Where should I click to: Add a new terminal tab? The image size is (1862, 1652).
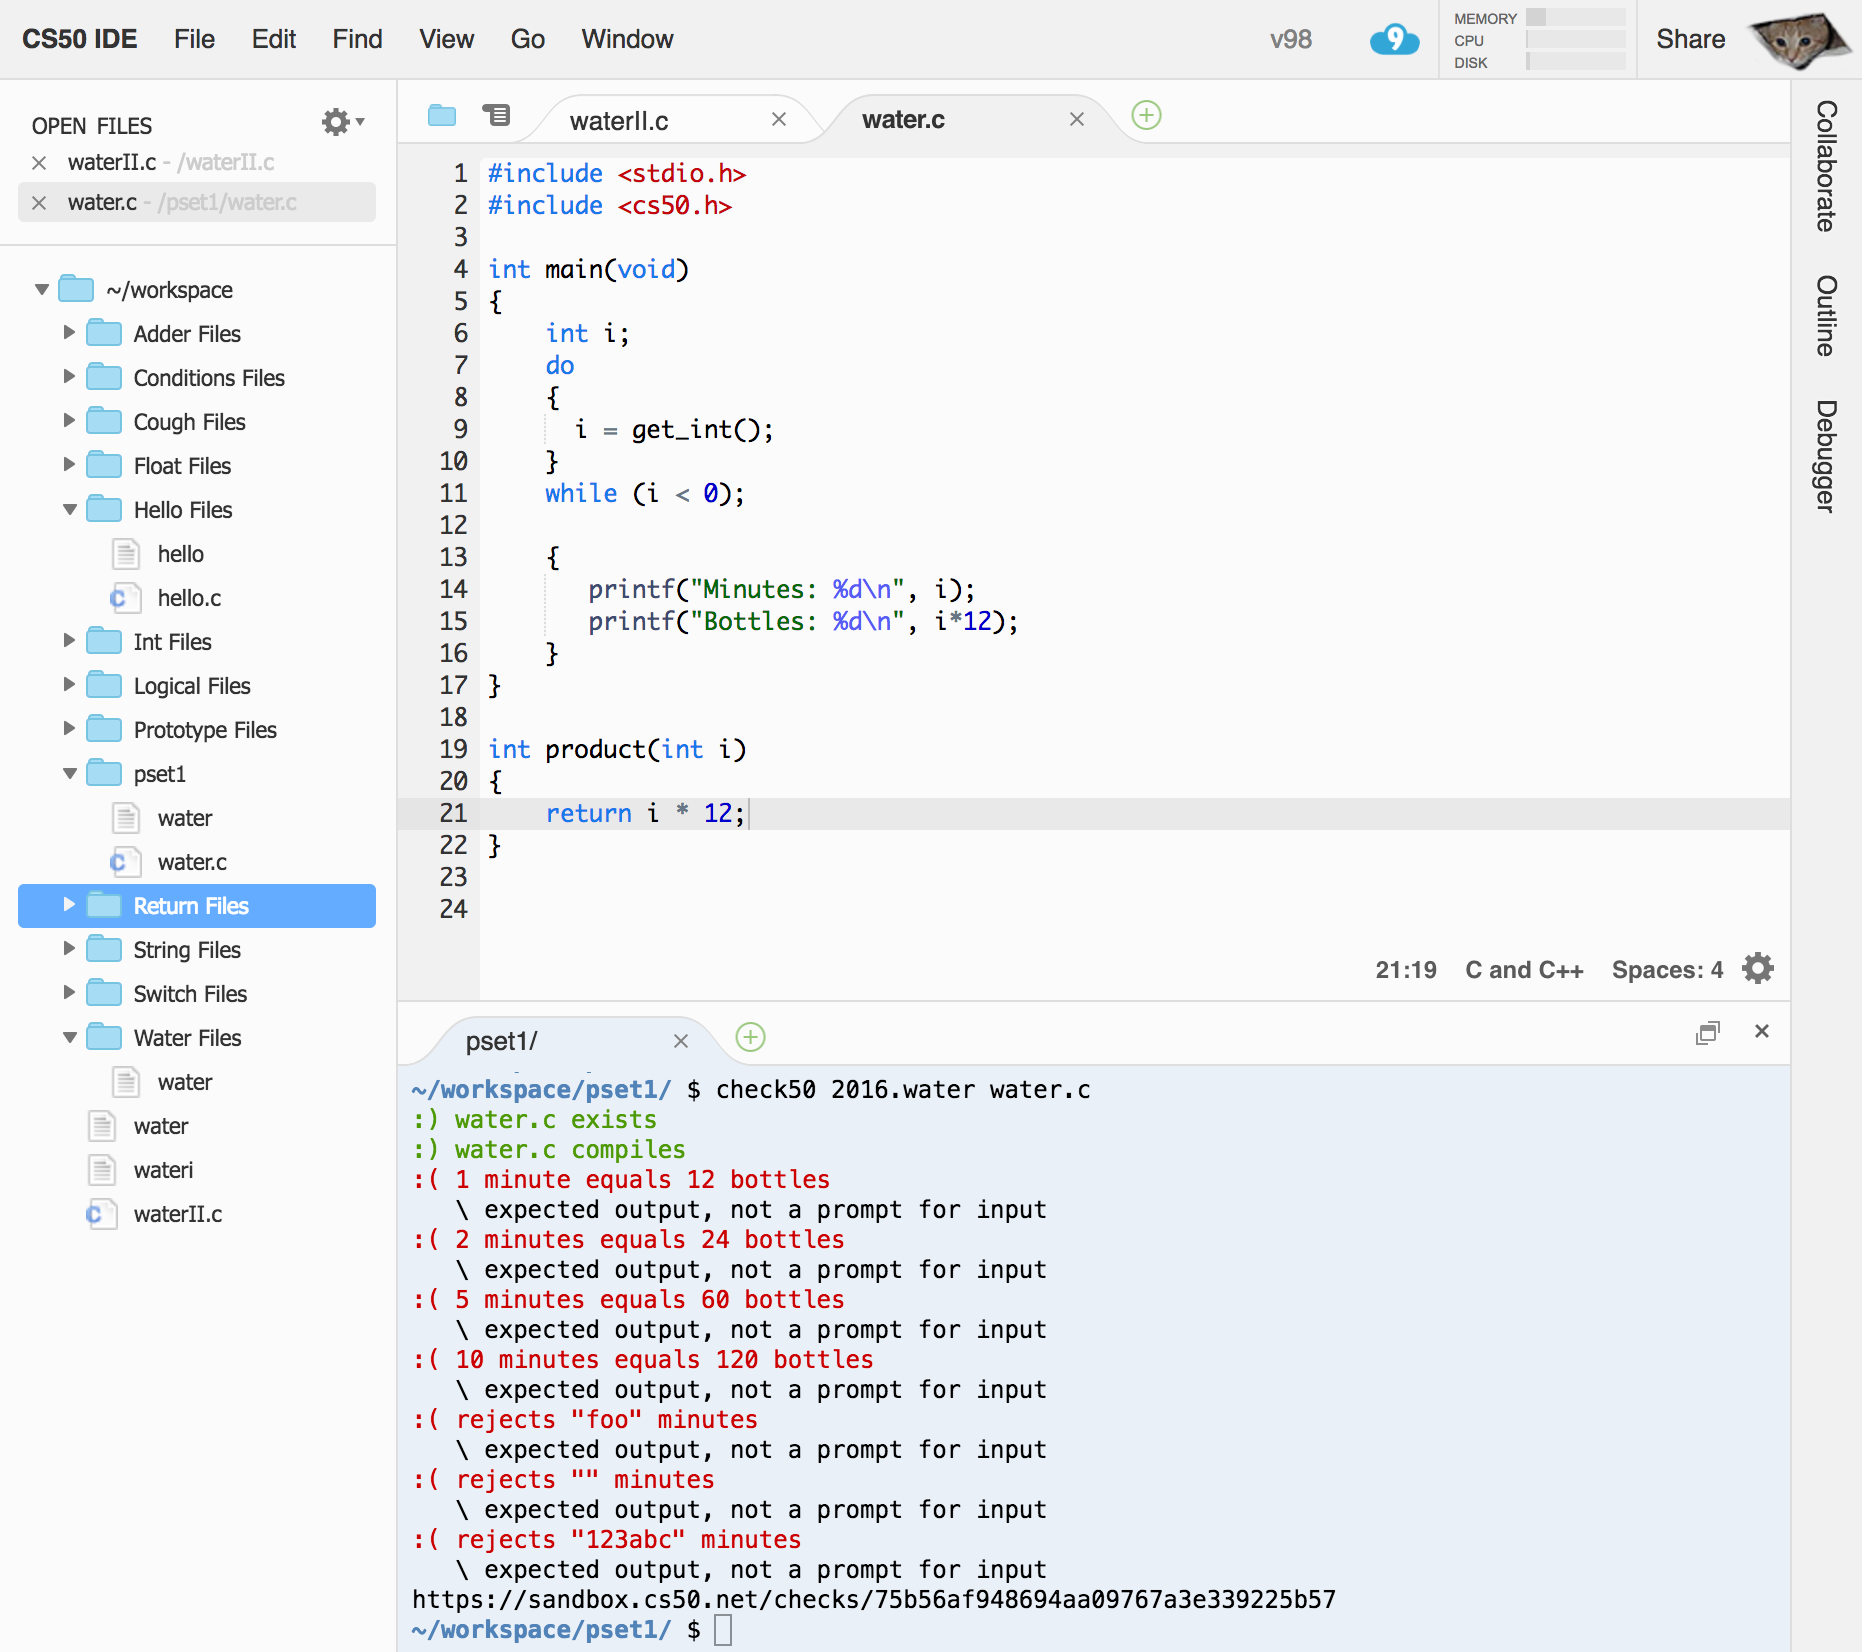pyautogui.click(x=750, y=1037)
